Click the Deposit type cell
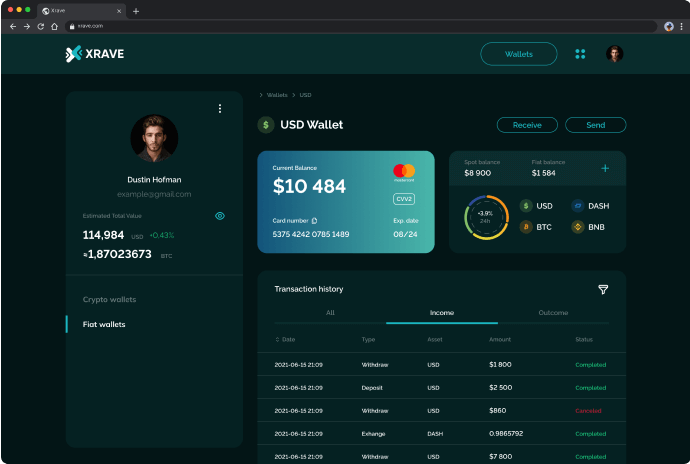 [372, 388]
